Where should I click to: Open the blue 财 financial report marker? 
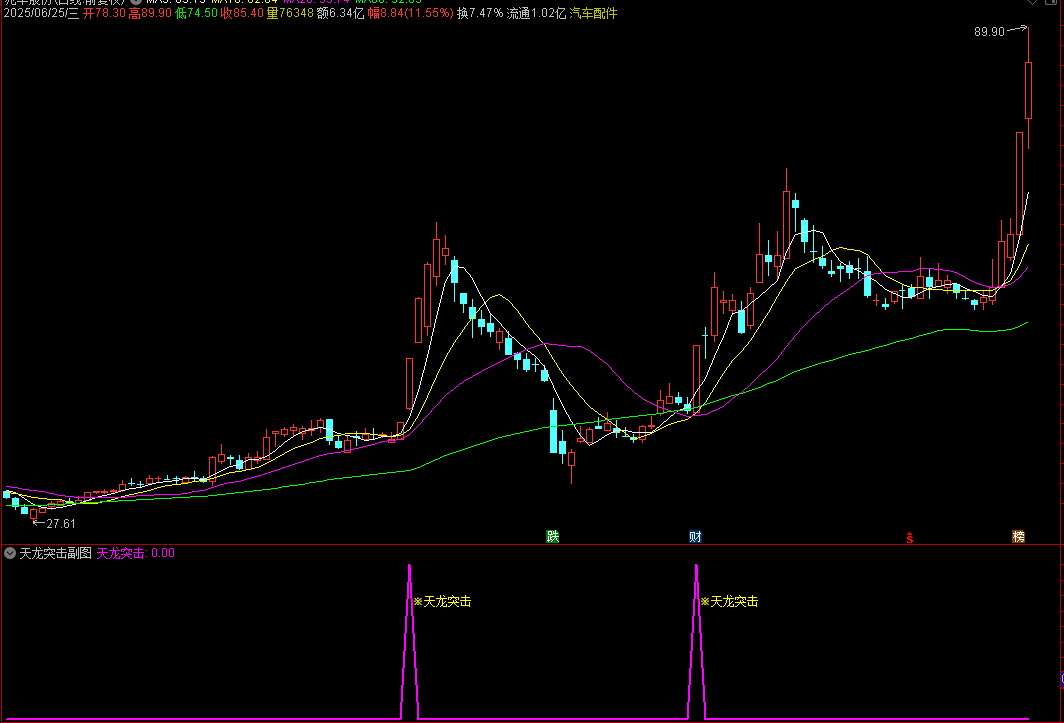tap(695, 537)
